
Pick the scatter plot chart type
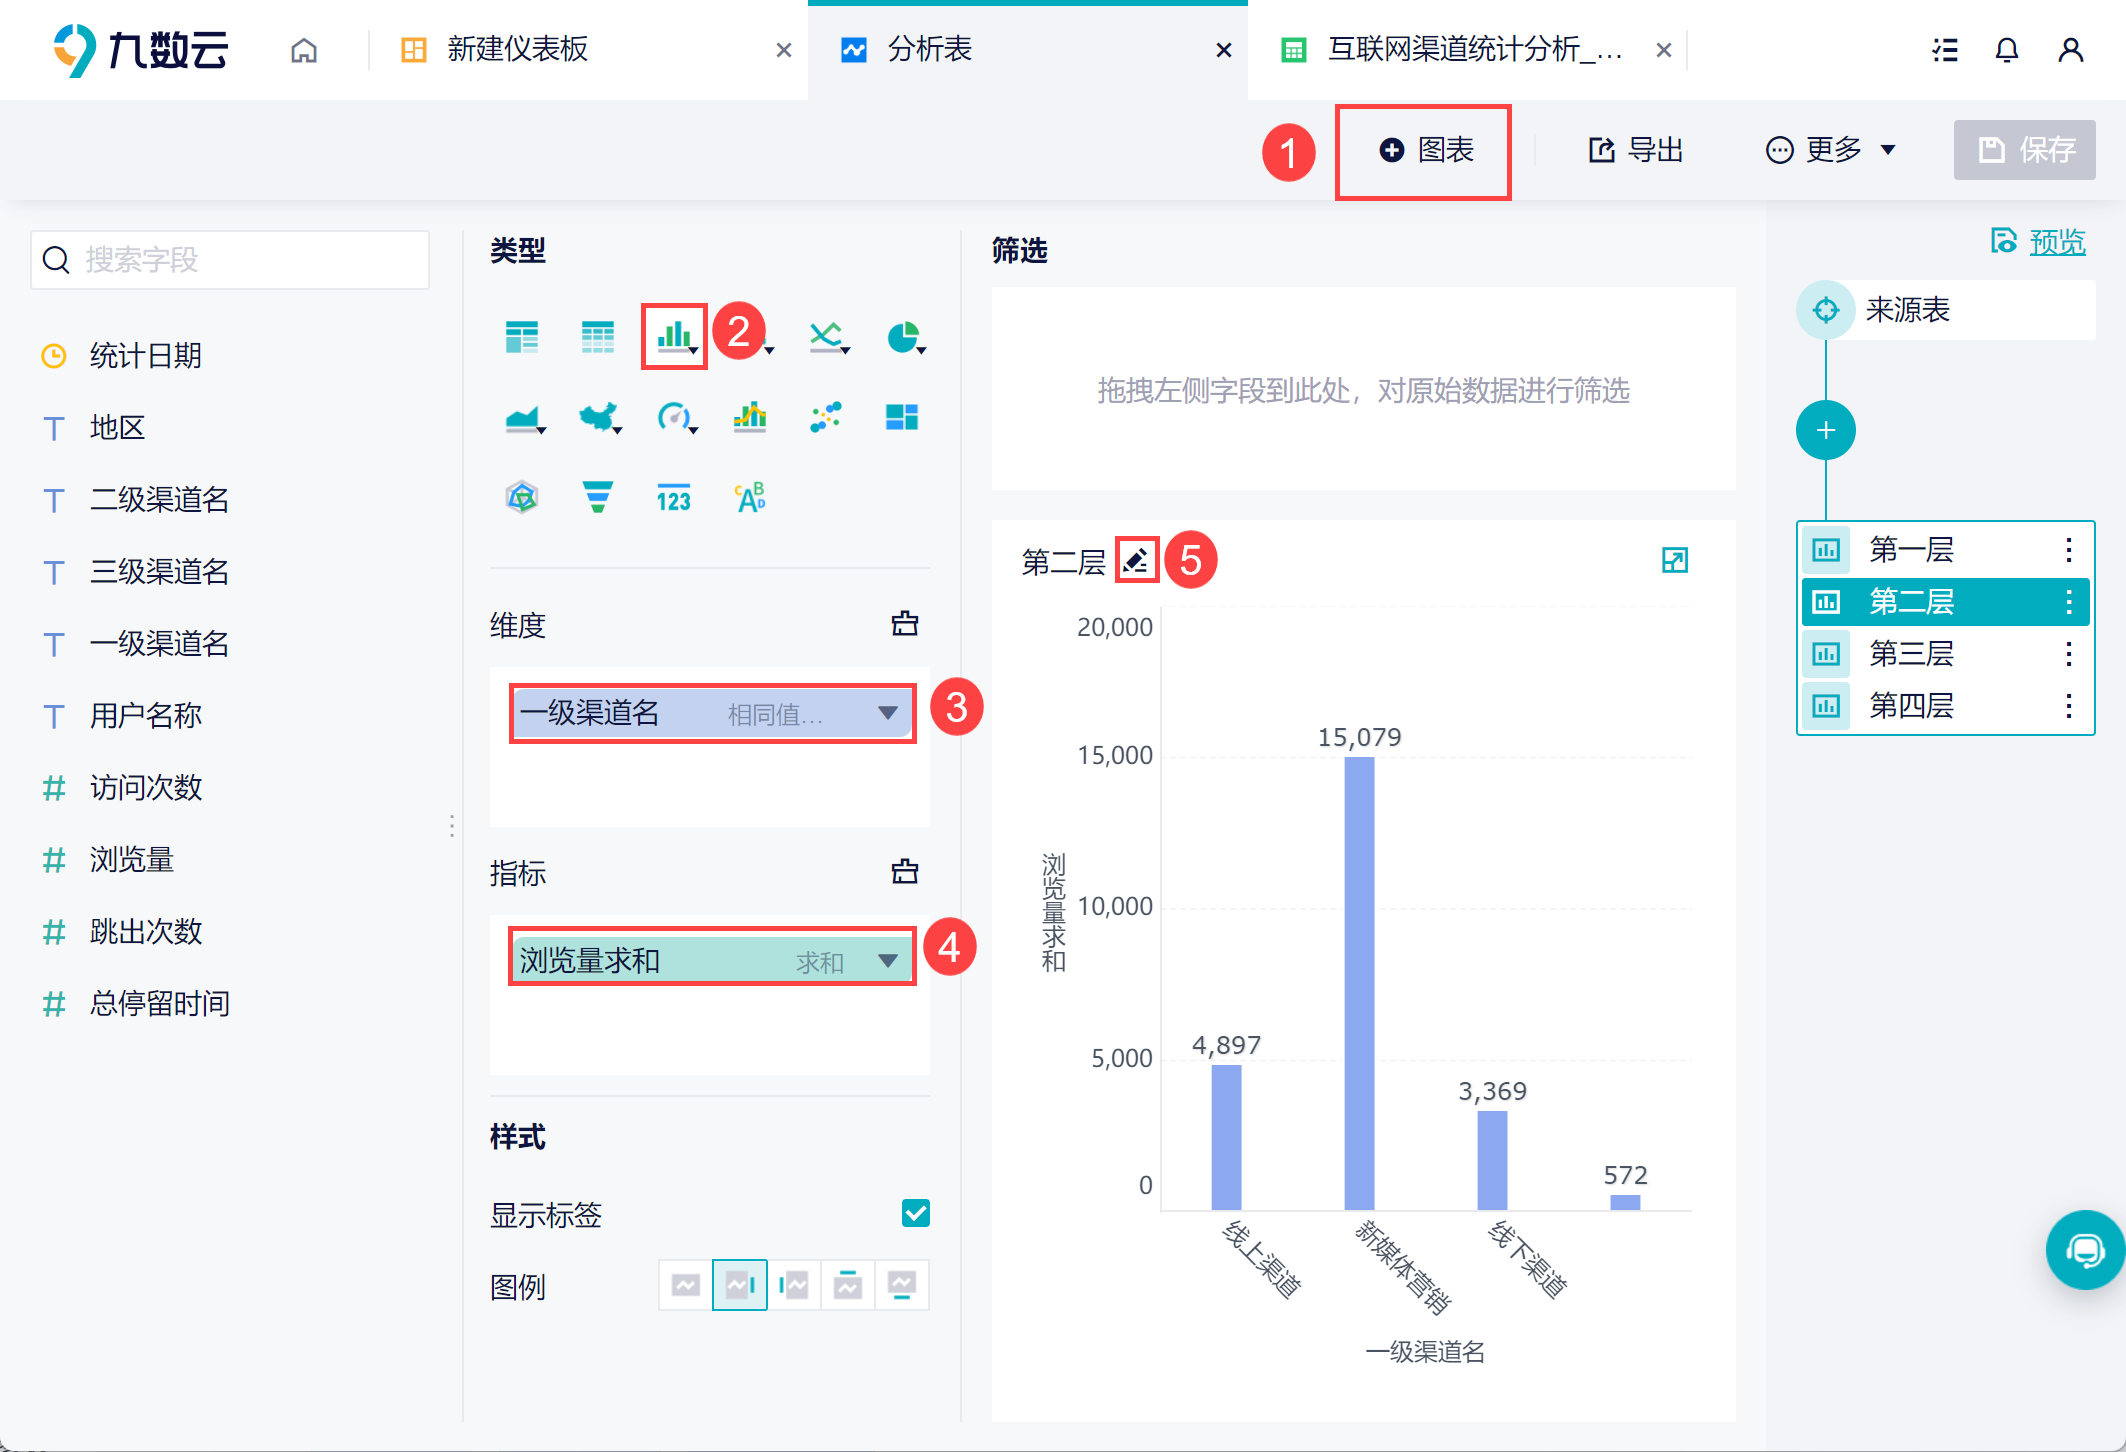click(826, 416)
